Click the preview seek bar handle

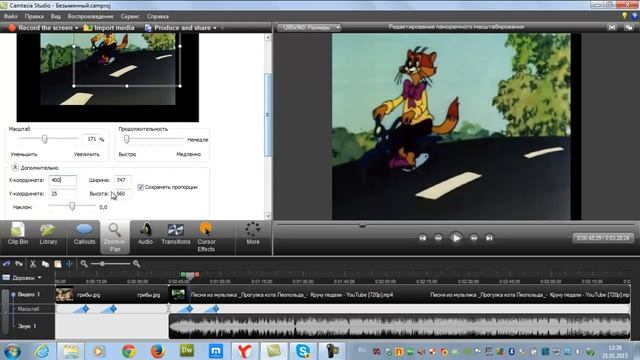pyautogui.click(x=362, y=225)
